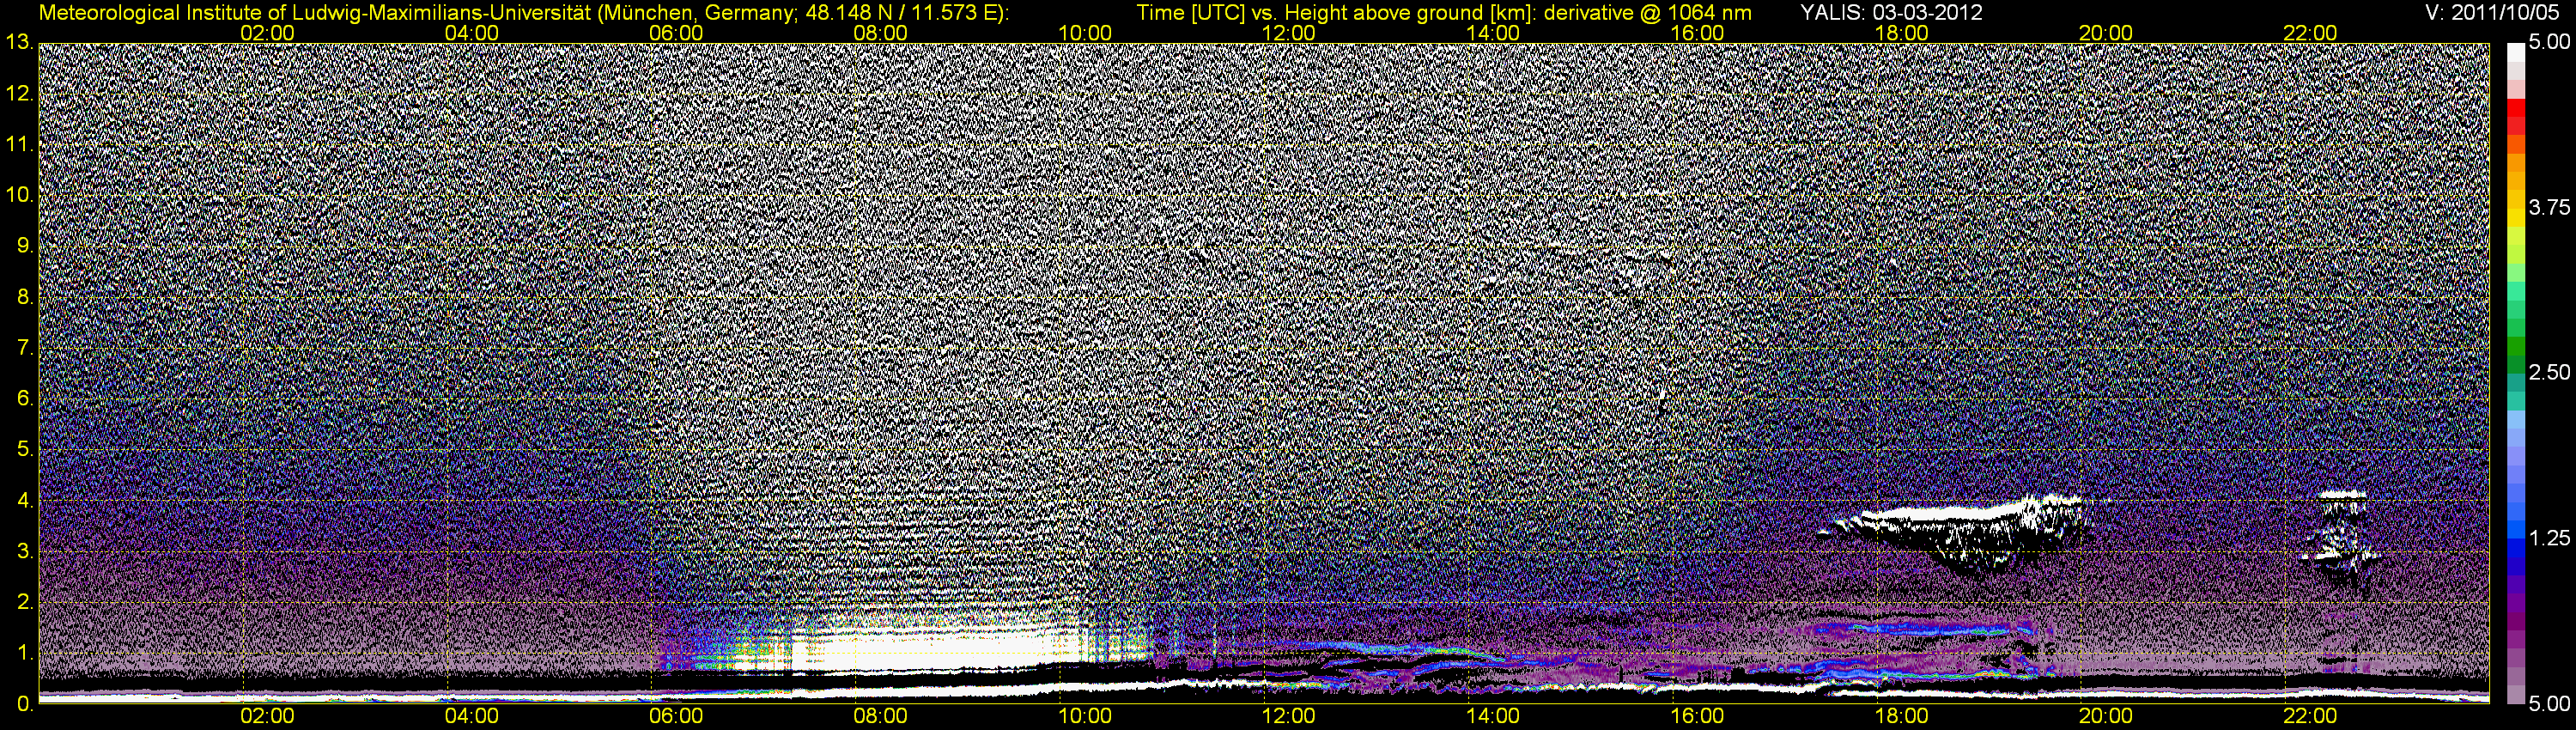Image resolution: width=2576 pixels, height=730 pixels.
Task: Click the 3 km label on the height axis
Action: tap(24, 552)
